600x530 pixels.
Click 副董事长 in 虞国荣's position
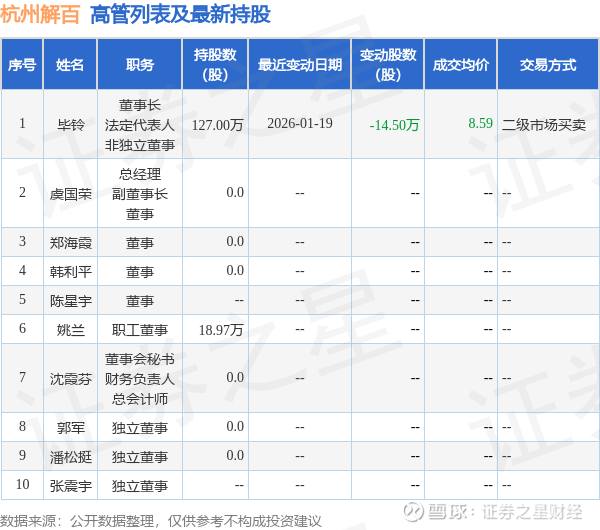[x=140, y=194]
